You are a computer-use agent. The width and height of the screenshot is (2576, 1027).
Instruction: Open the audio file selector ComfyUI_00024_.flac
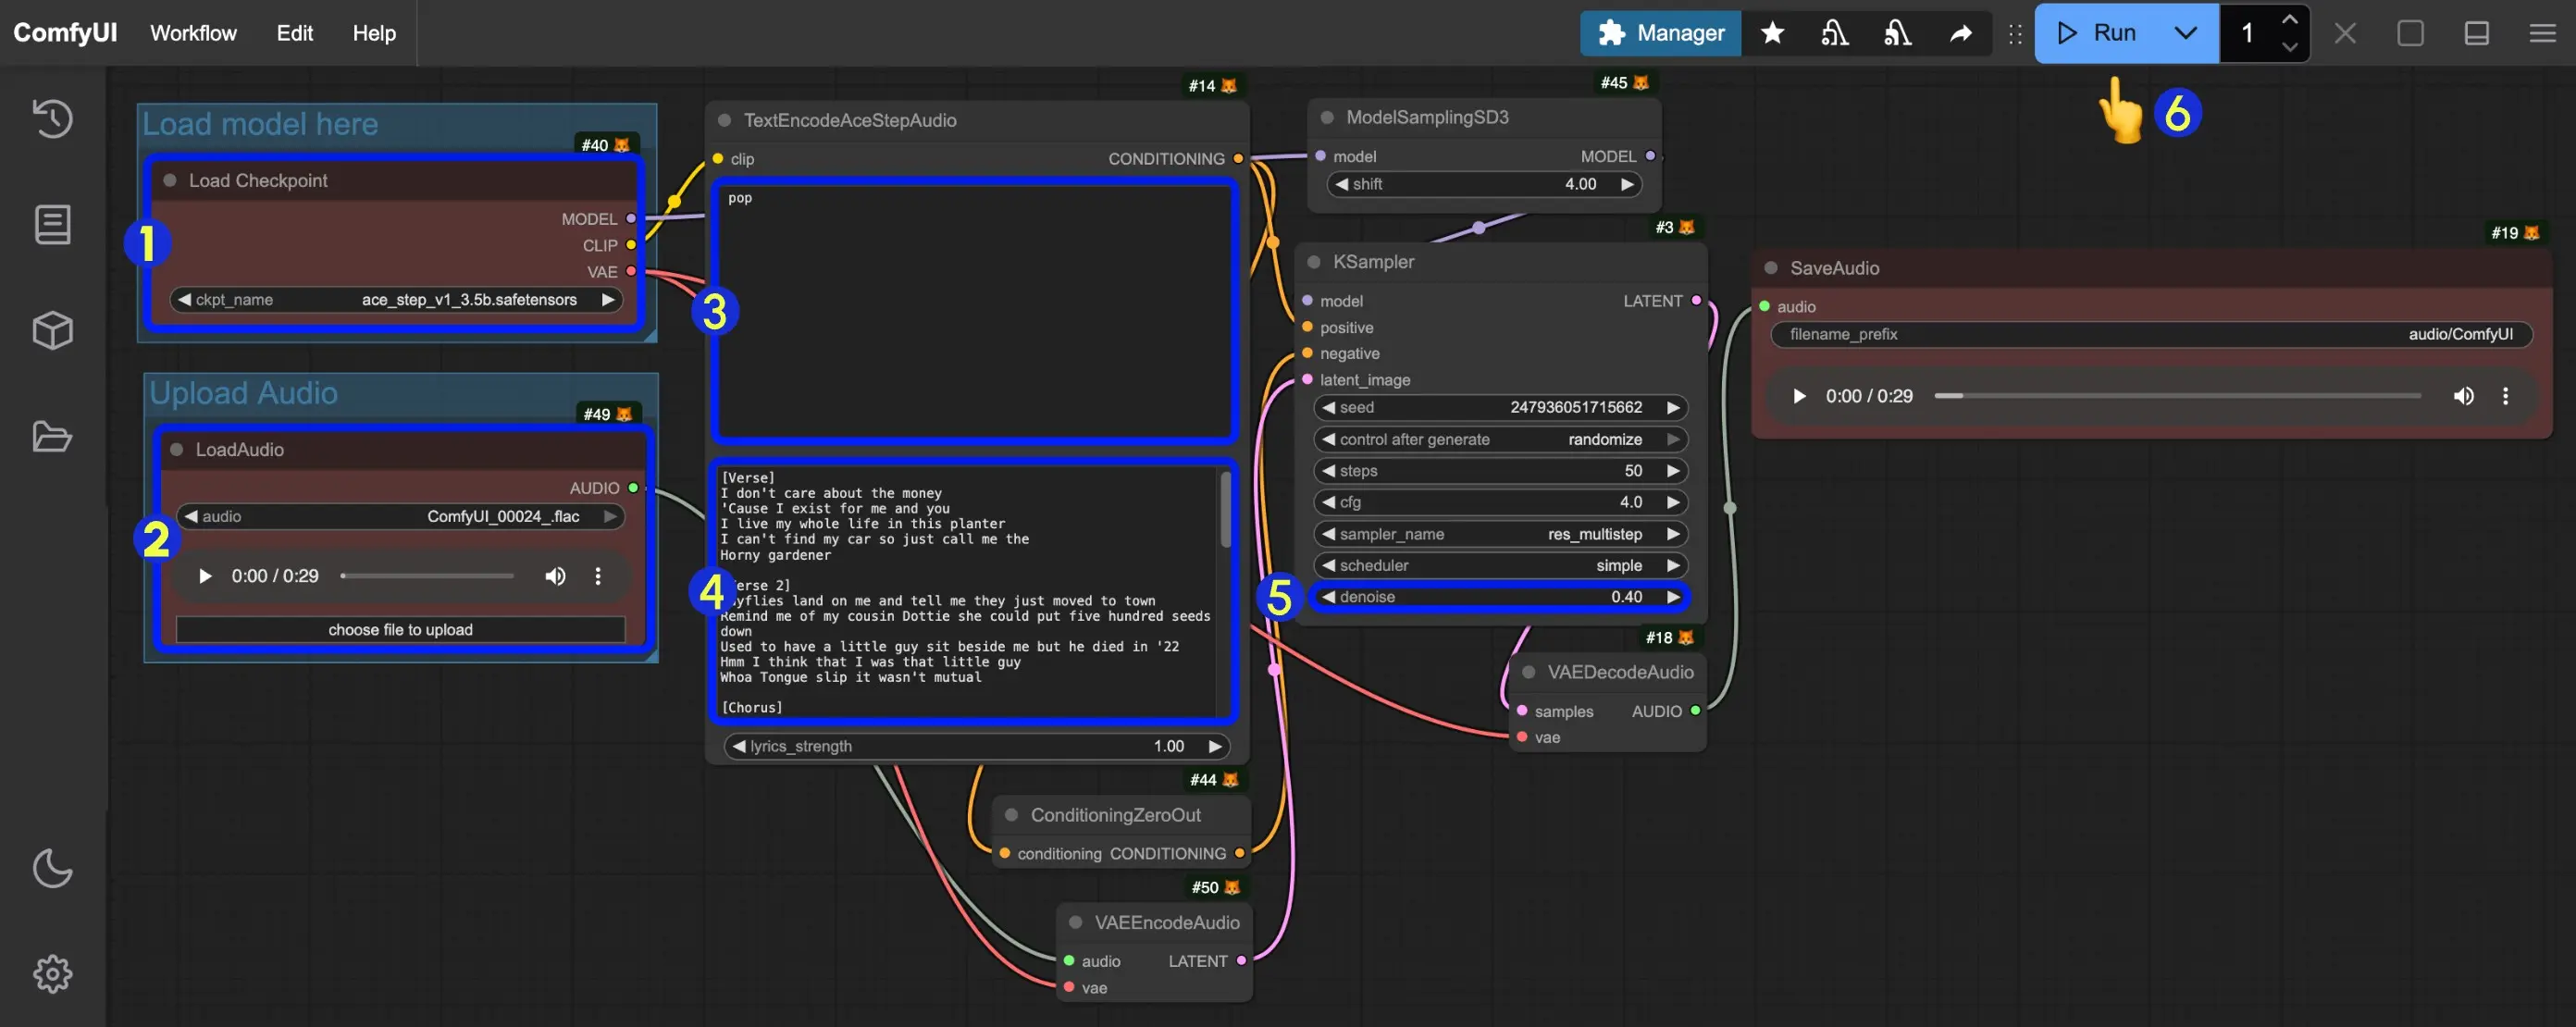pos(400,516)
